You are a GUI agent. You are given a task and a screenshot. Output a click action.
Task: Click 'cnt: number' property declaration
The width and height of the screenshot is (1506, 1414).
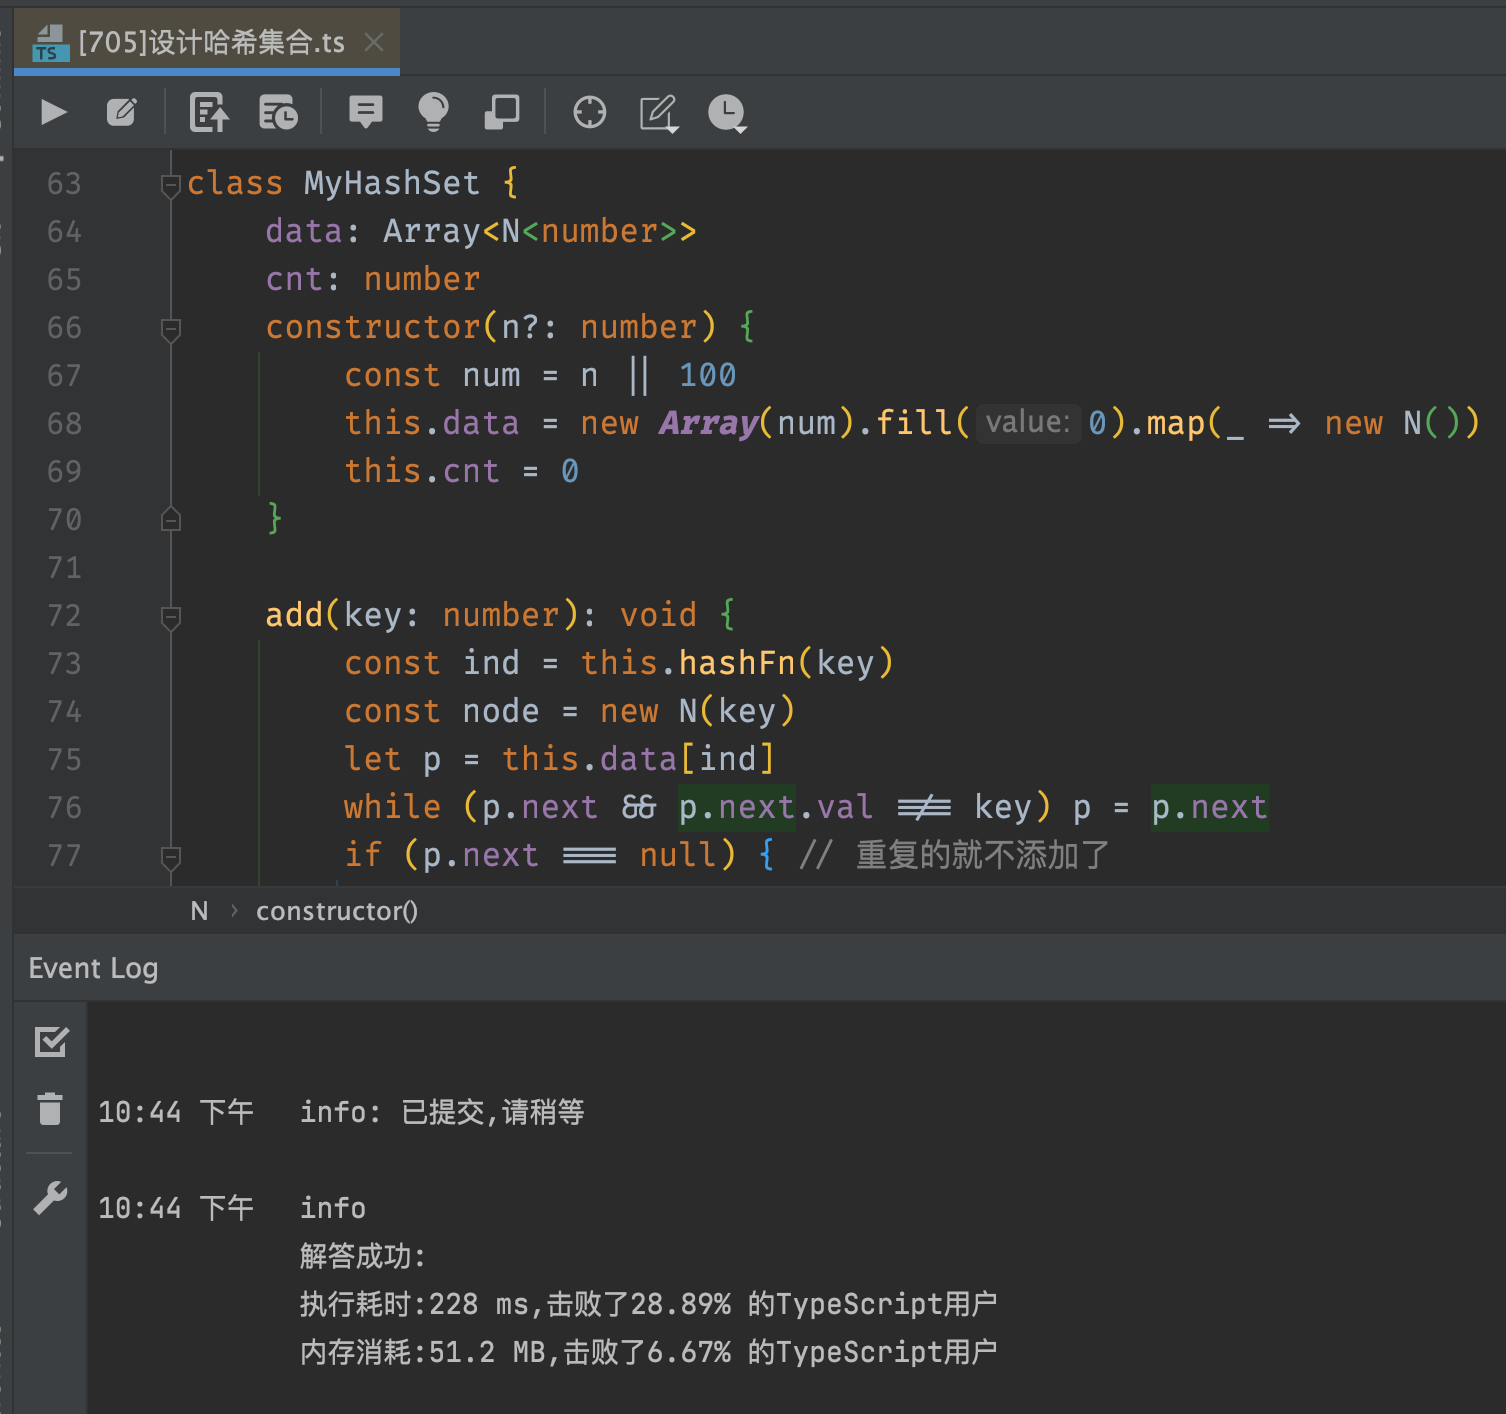click(373, 279)
